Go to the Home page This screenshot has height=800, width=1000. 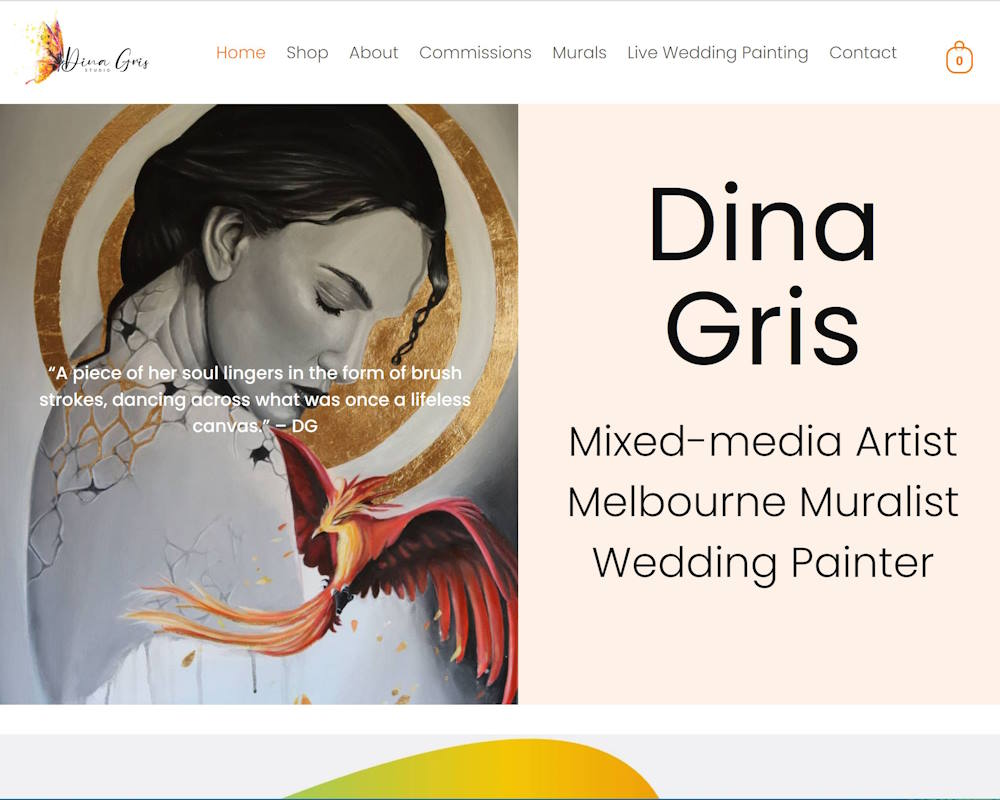coord(241,53)
